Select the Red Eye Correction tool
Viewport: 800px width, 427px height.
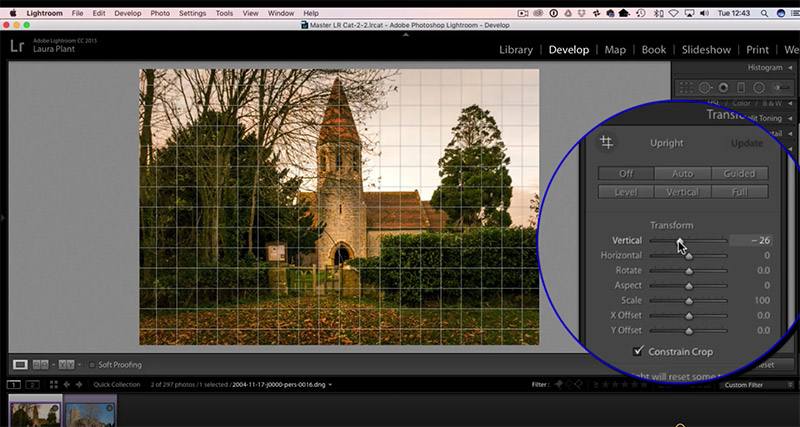point(723,88)
